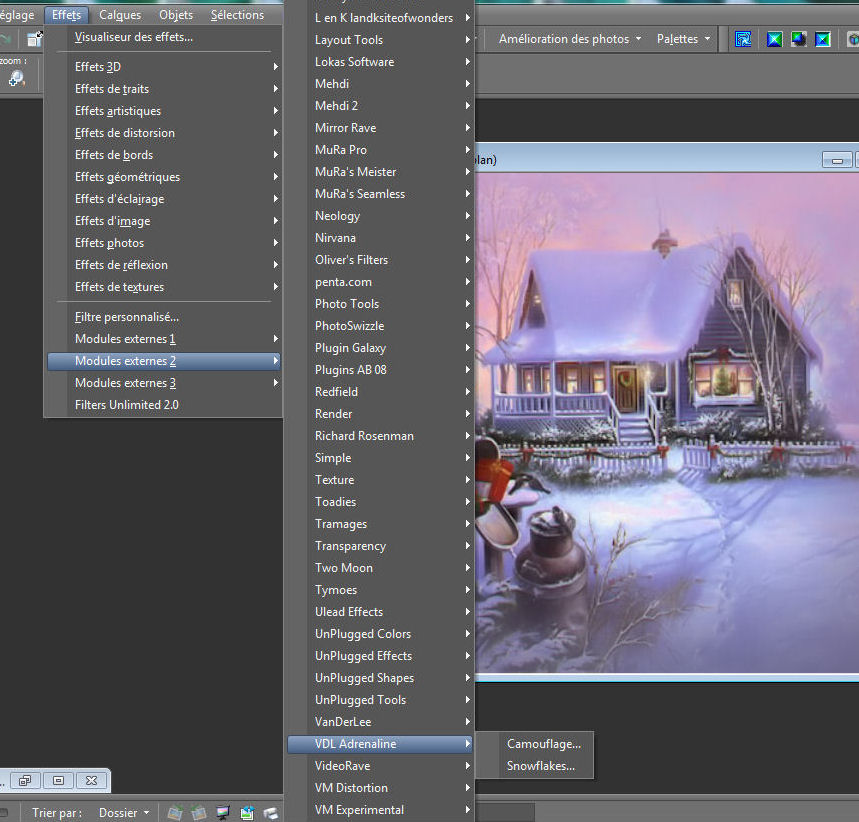
Task: Open the Two Moon plugin submenu
Action: click(380, 568)
